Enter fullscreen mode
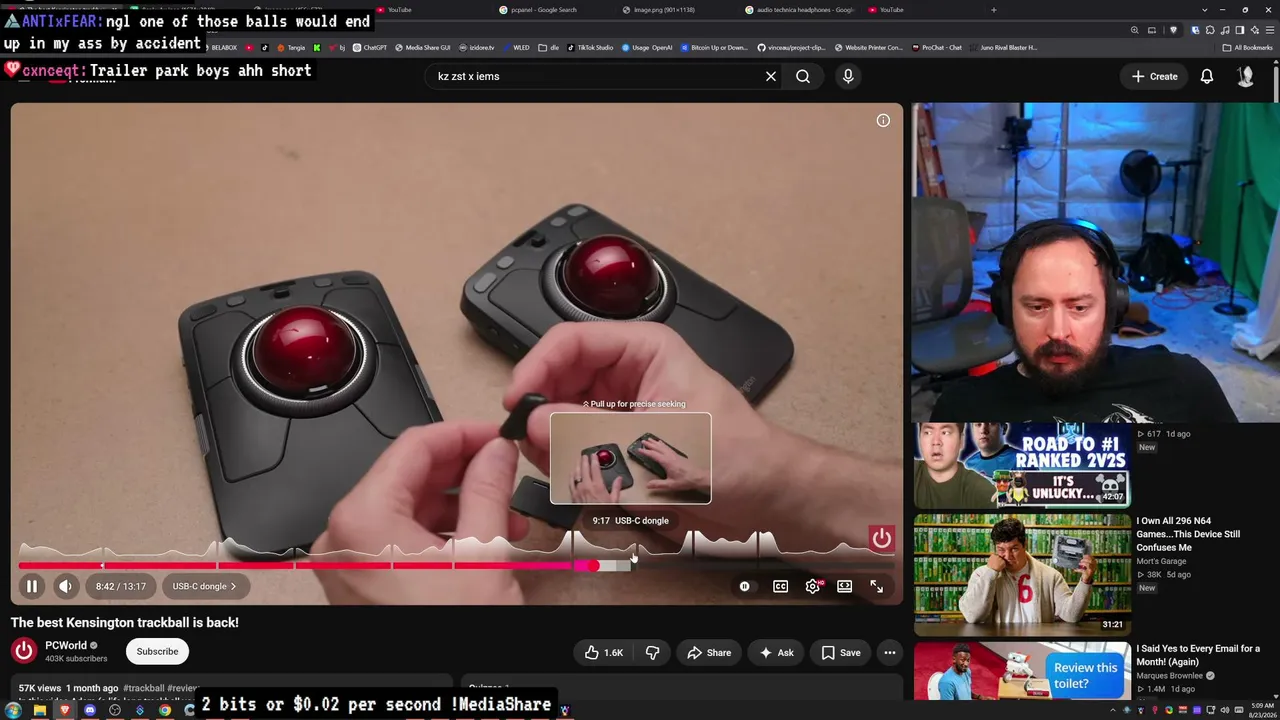The width and height of the screenshot is (1280, 720). tap(877, 587)
